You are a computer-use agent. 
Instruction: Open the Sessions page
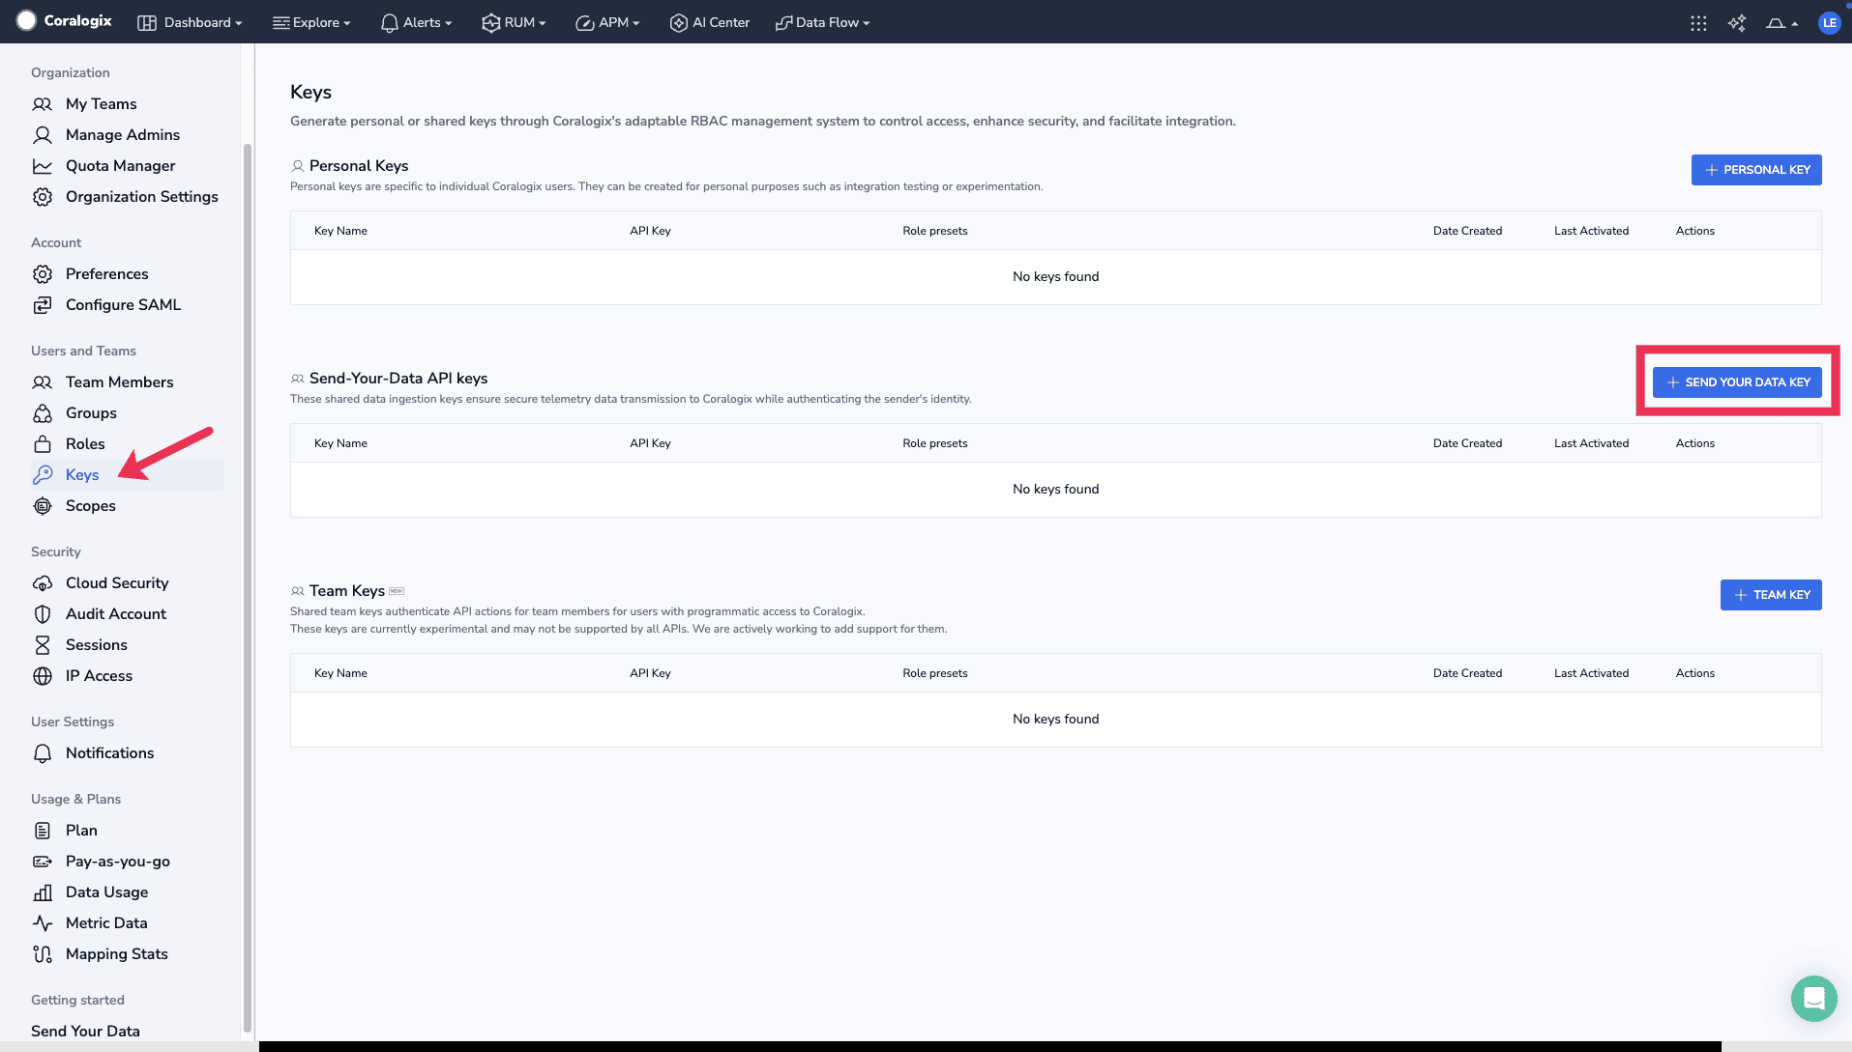coord(96,645)
